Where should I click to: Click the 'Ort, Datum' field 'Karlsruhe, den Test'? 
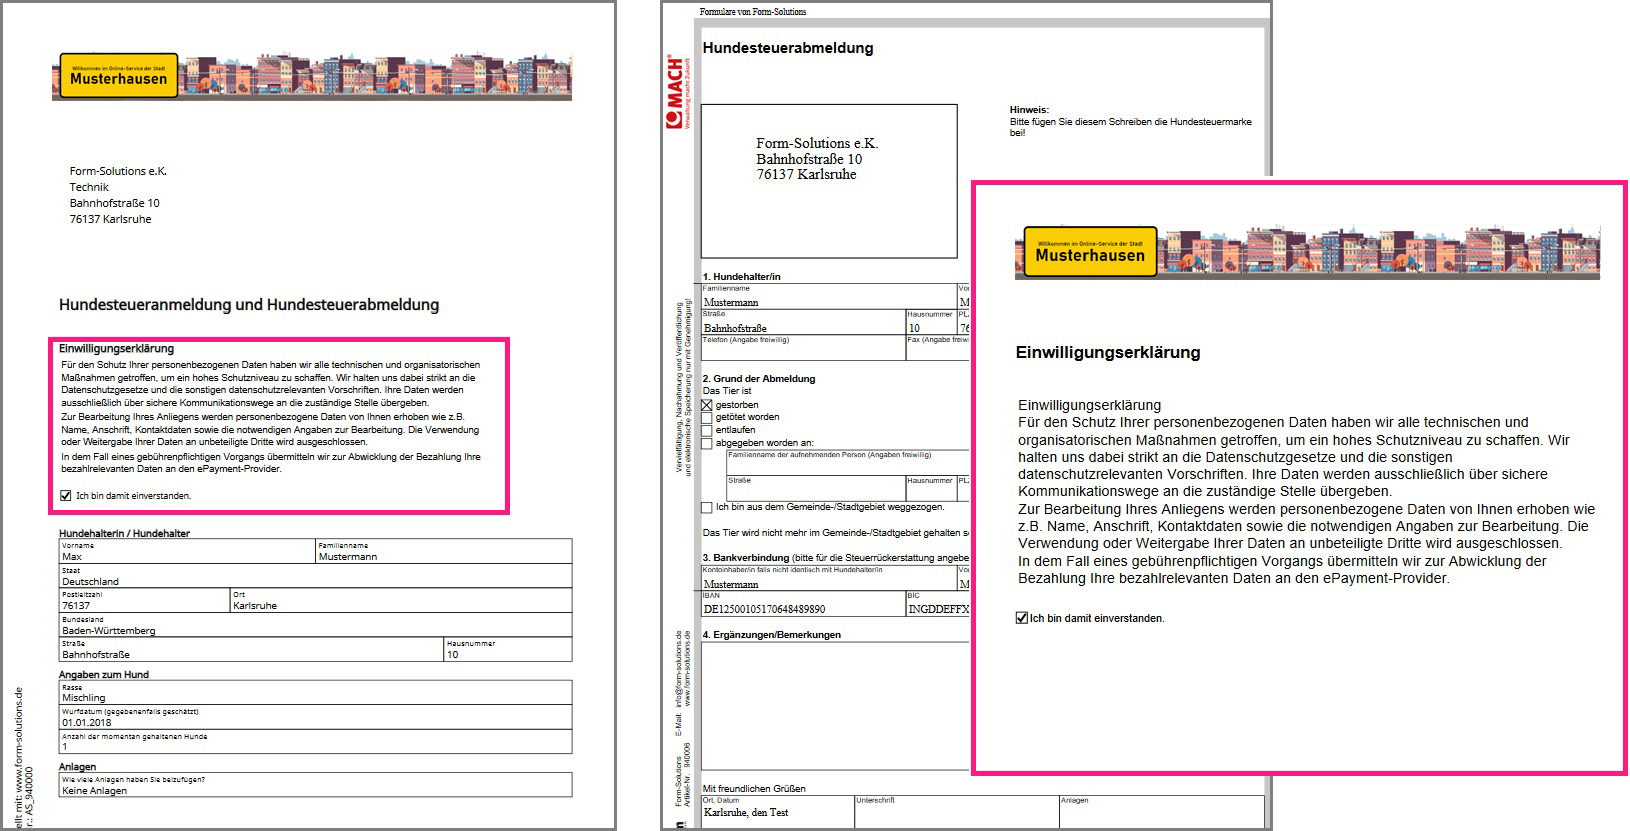click(778, 811)
